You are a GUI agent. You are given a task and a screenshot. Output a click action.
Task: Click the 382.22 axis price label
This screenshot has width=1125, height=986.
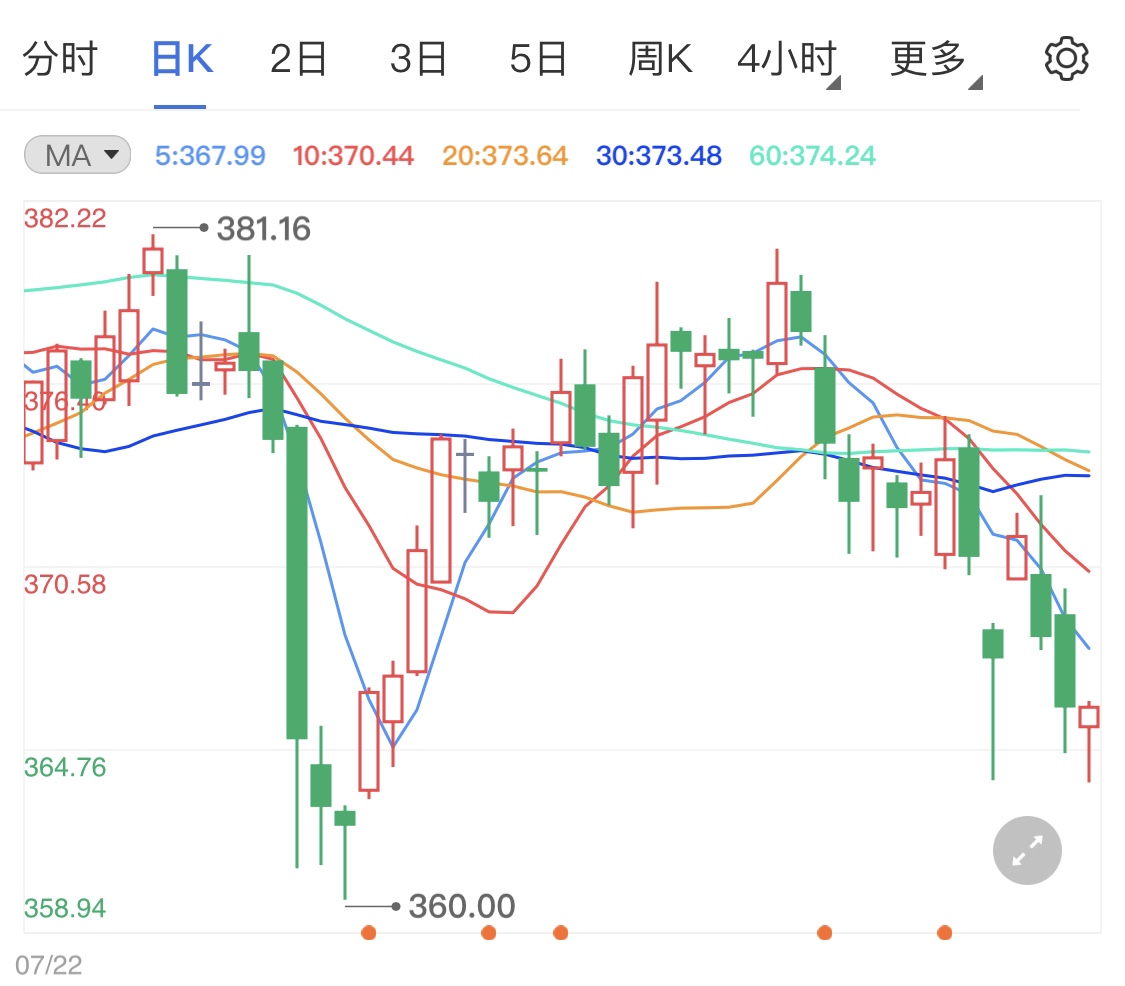65,218
